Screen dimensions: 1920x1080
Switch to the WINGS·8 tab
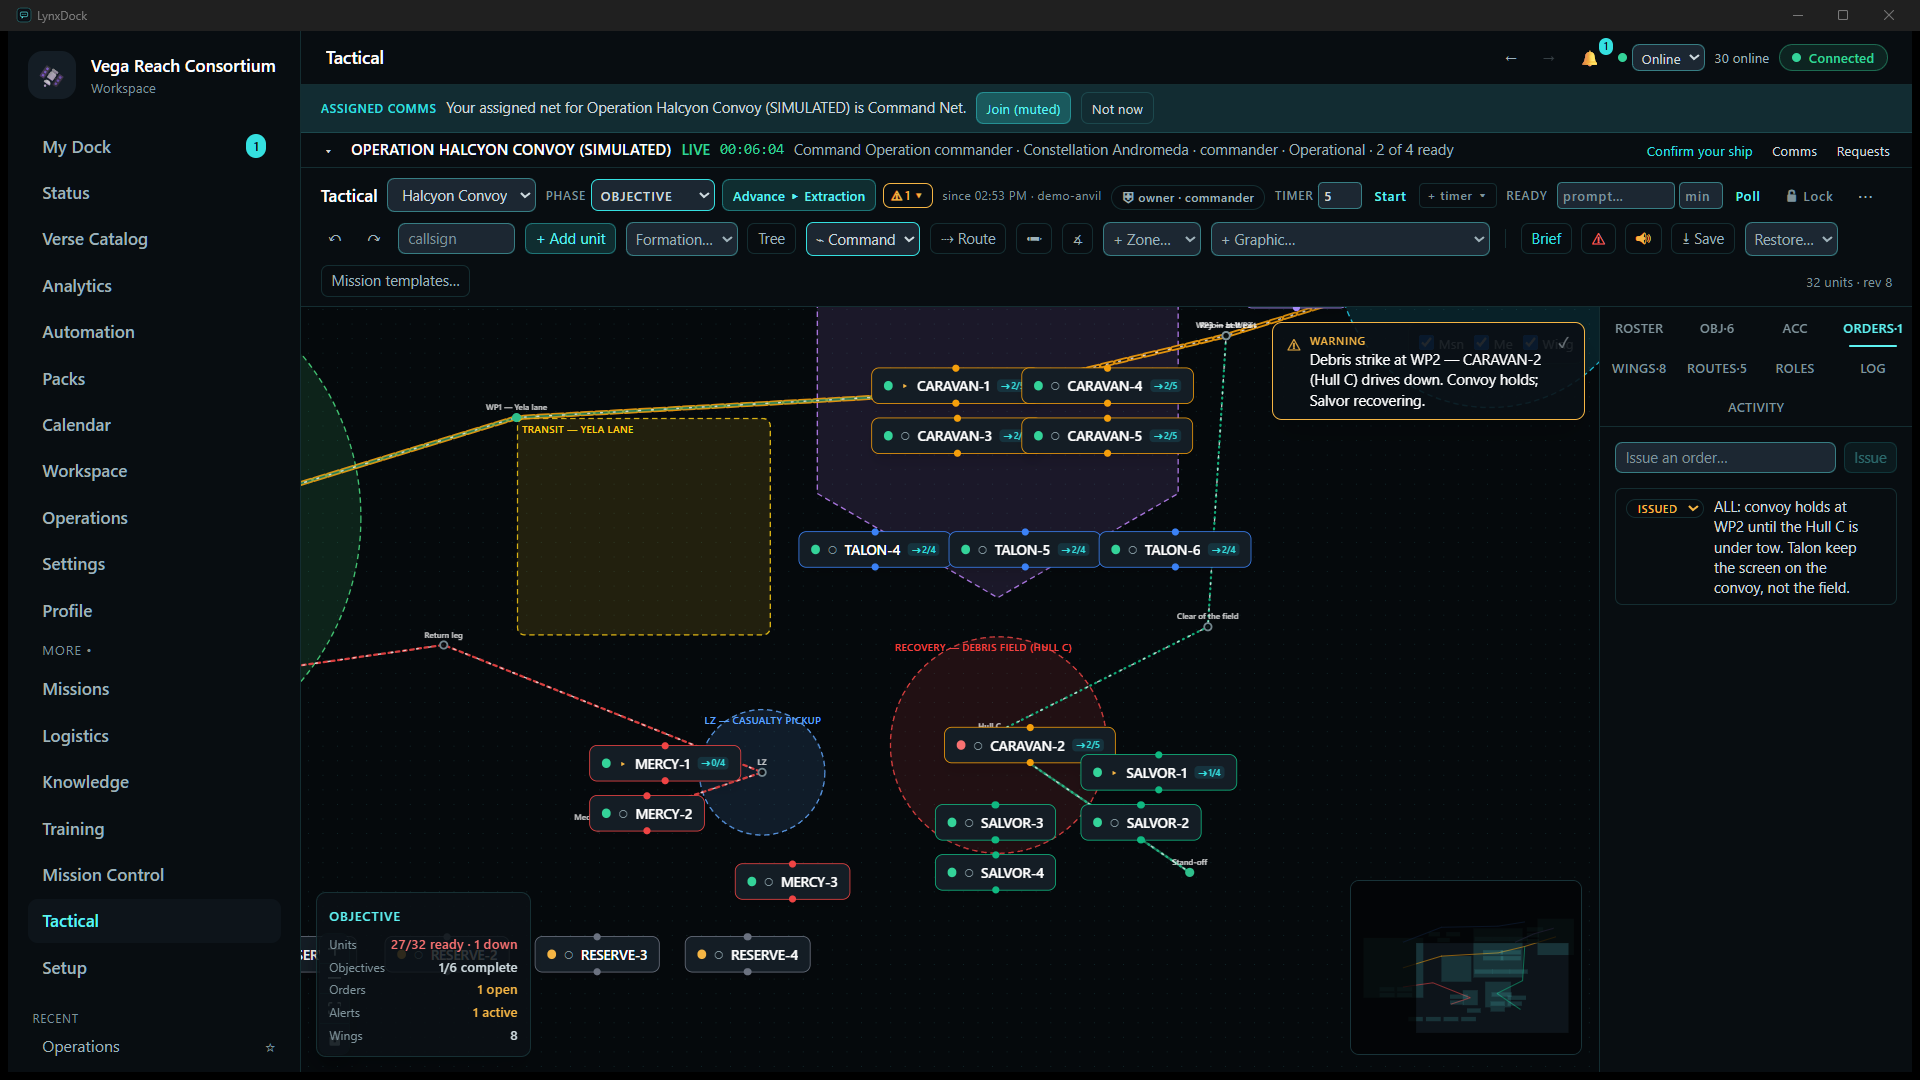click(x=1639, y=369)
